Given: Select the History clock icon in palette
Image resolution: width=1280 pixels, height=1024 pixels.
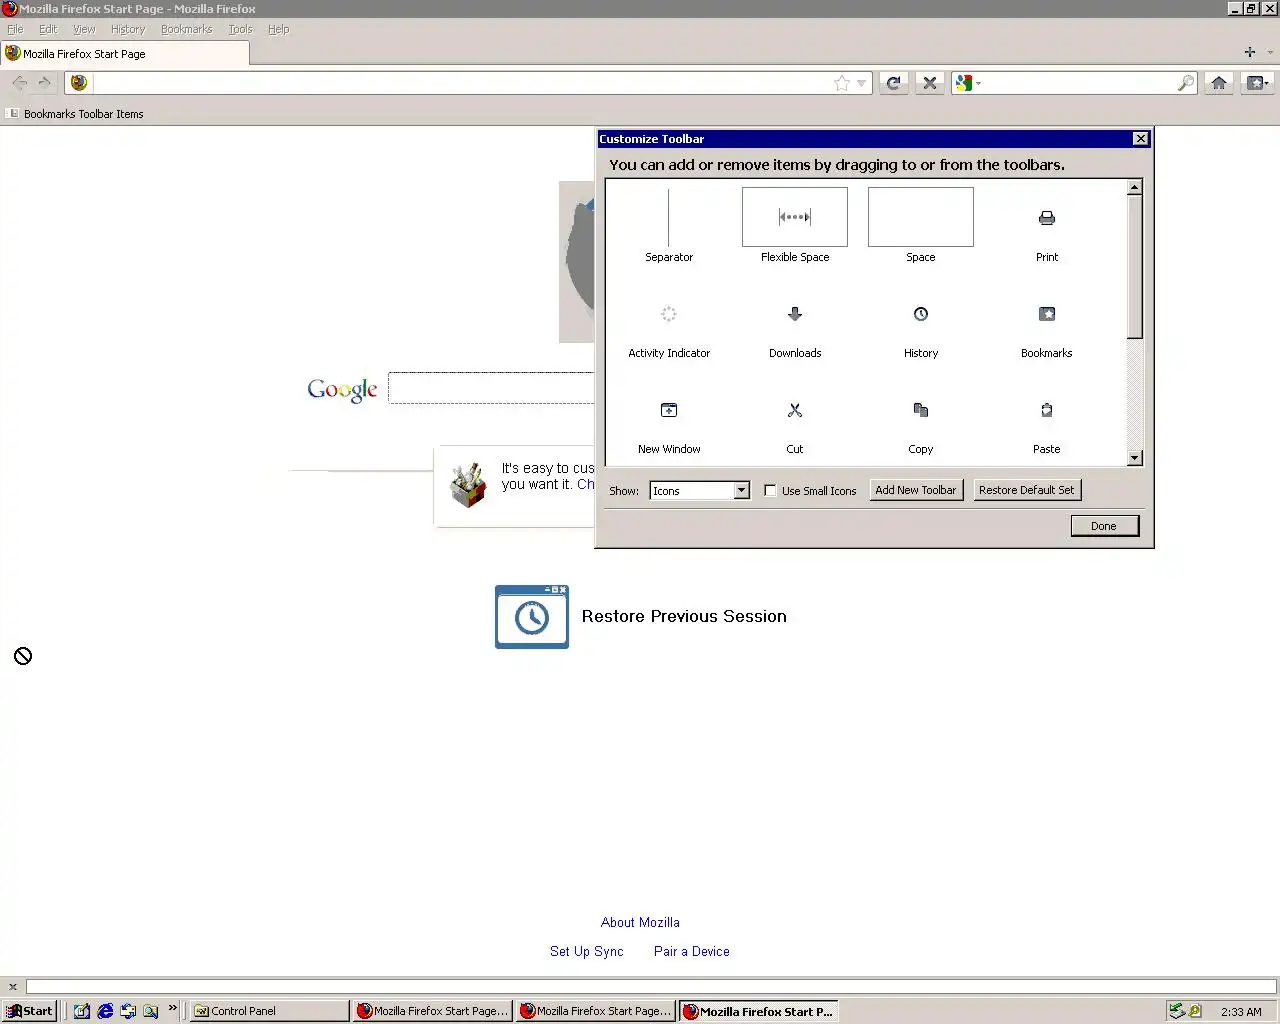Looking at the screenshot, I should (x=921, y=314).
